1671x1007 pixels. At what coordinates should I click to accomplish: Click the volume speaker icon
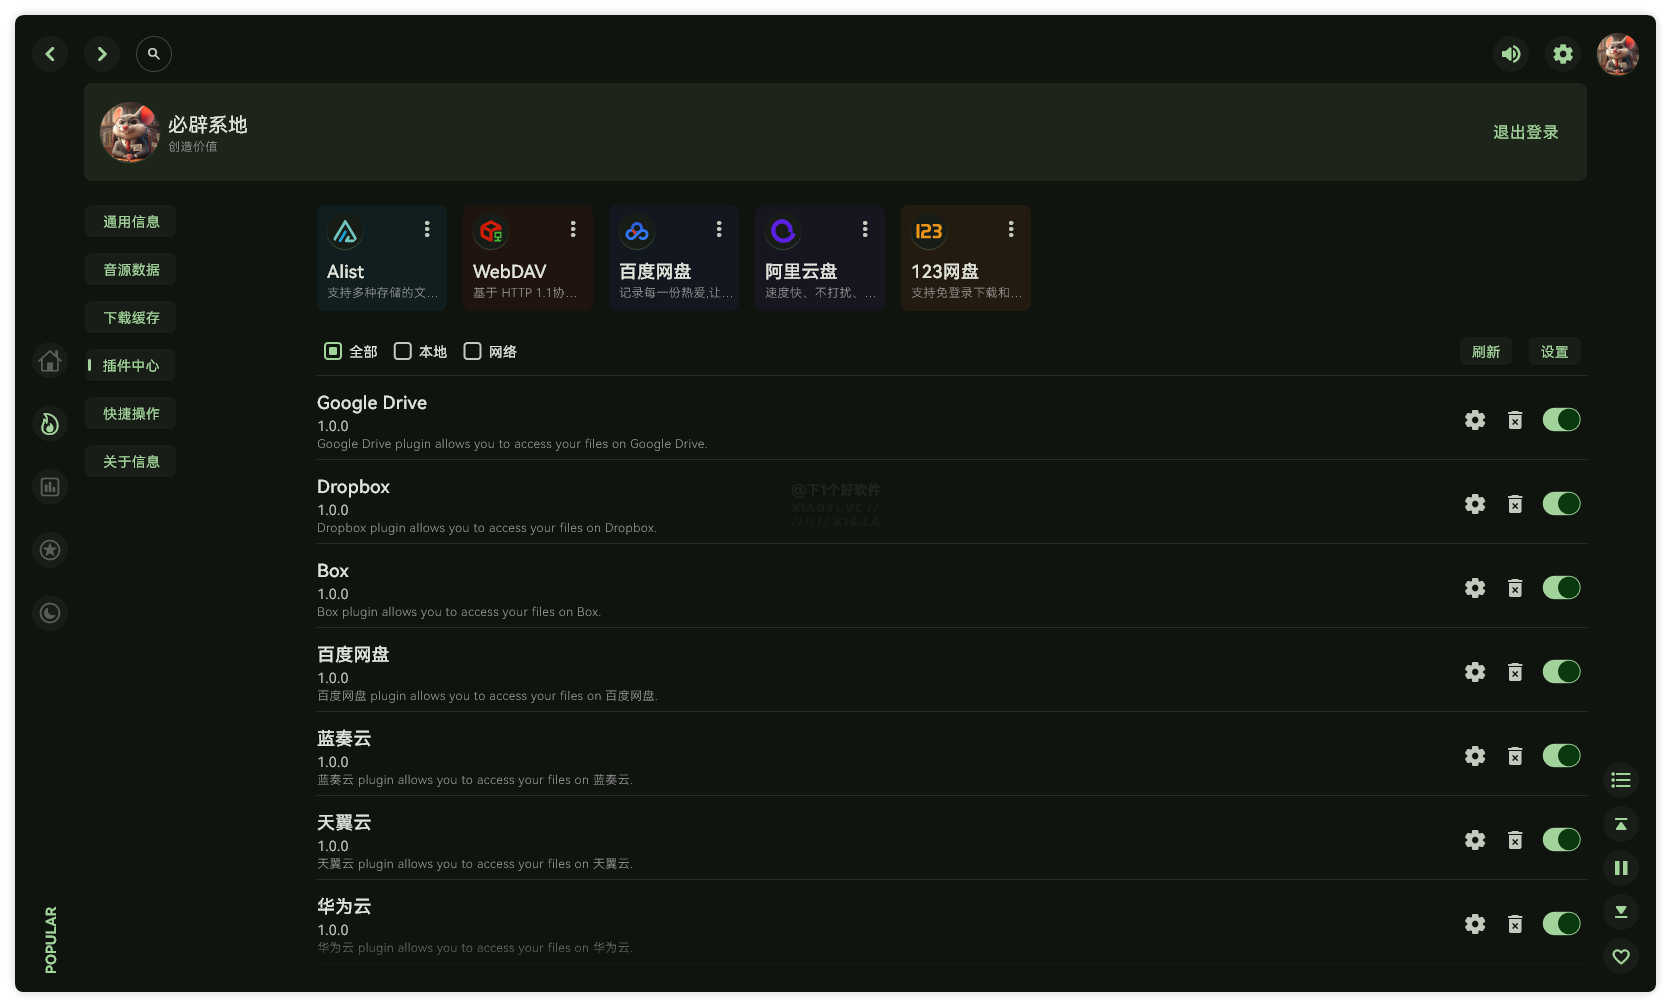click(x=1511, y=54)
